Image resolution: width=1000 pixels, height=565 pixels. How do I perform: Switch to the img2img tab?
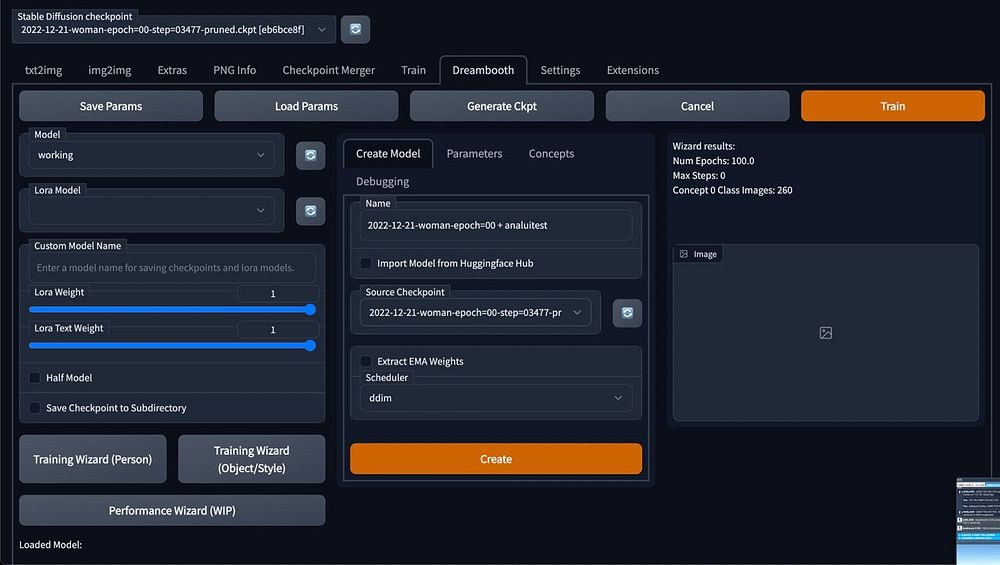coord(110,70)
